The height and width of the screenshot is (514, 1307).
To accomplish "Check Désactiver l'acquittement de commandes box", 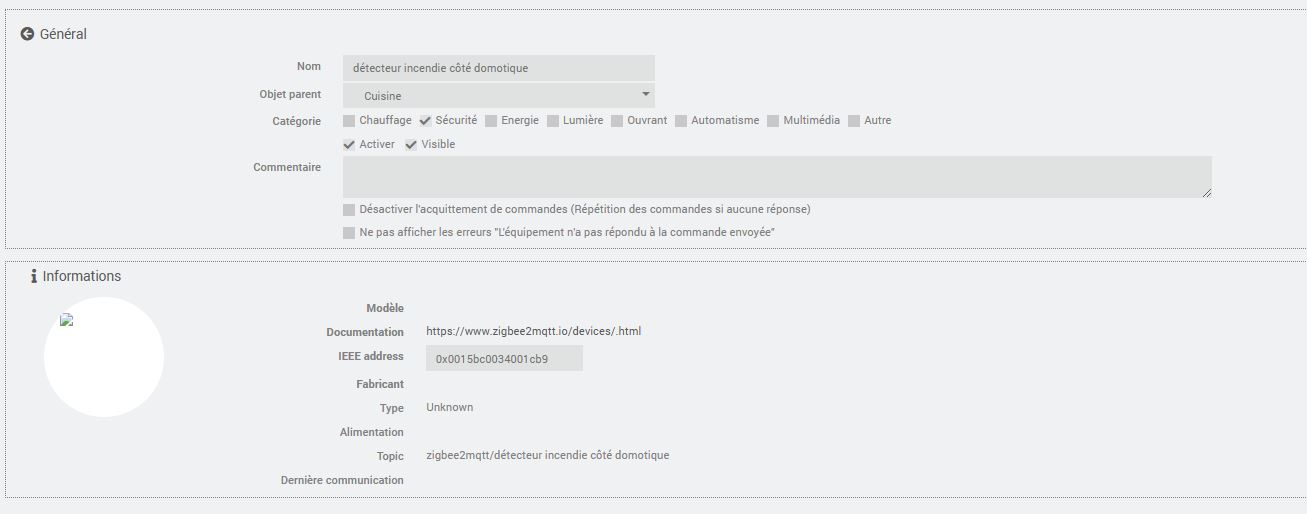I will click(349, 210).
